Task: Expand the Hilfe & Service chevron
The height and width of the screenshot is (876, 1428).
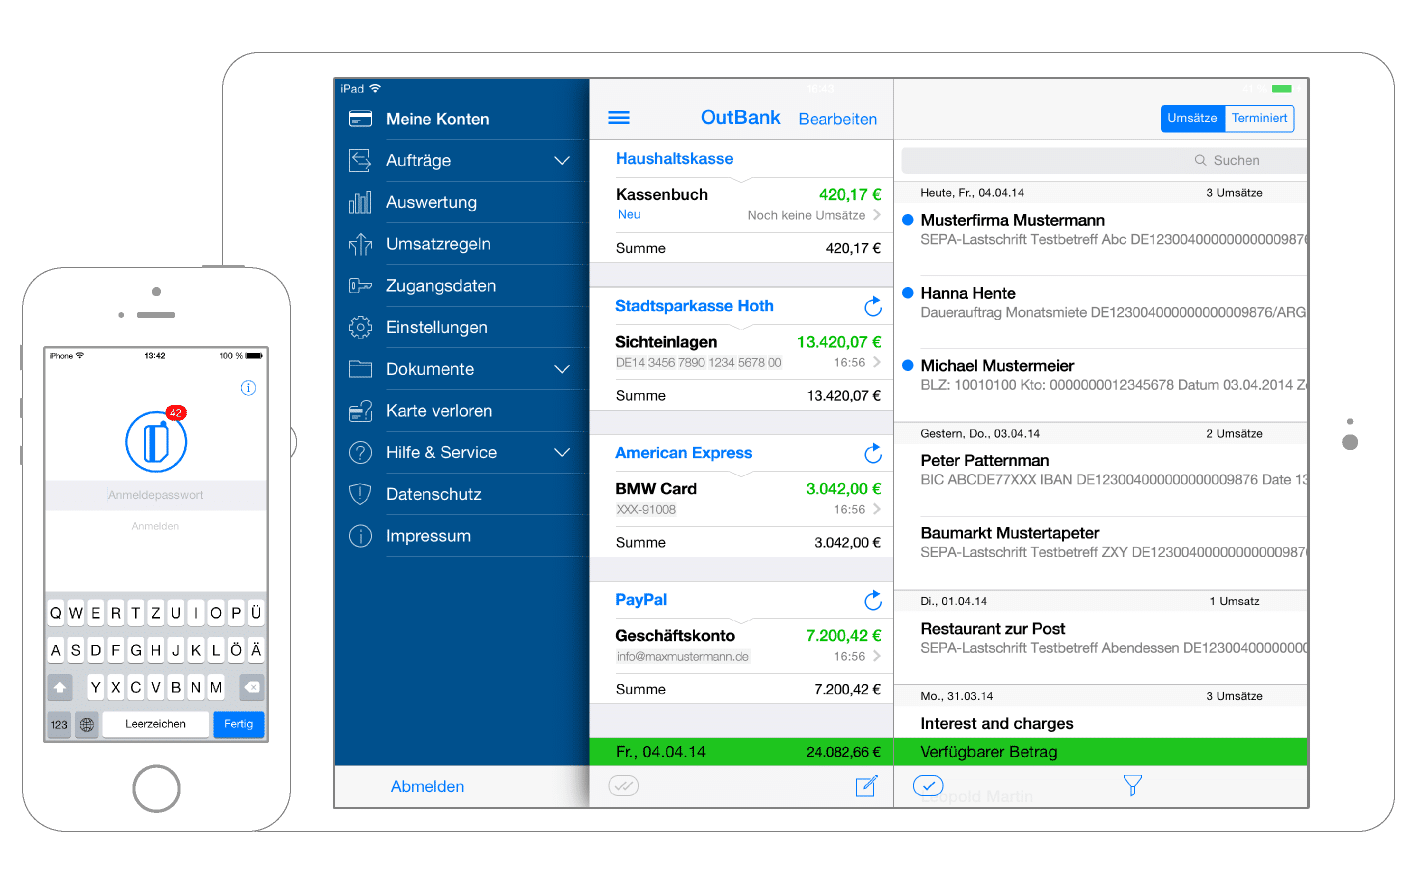Action: (x=562, y=452)
